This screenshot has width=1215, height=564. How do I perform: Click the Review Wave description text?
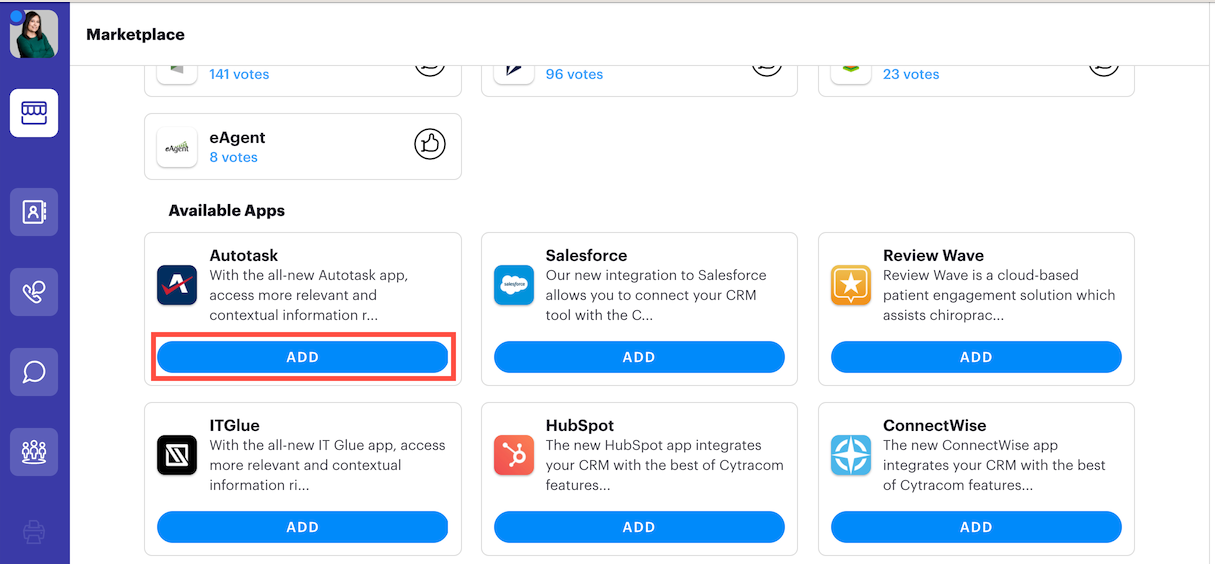999,295
